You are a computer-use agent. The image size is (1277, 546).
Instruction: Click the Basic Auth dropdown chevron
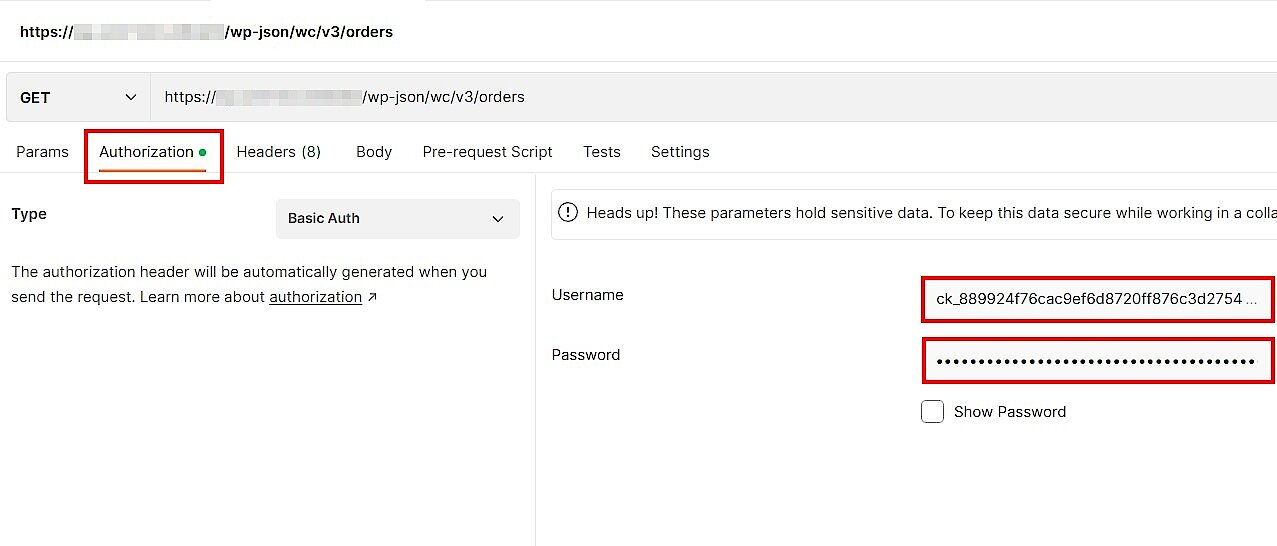pos(498,219)
